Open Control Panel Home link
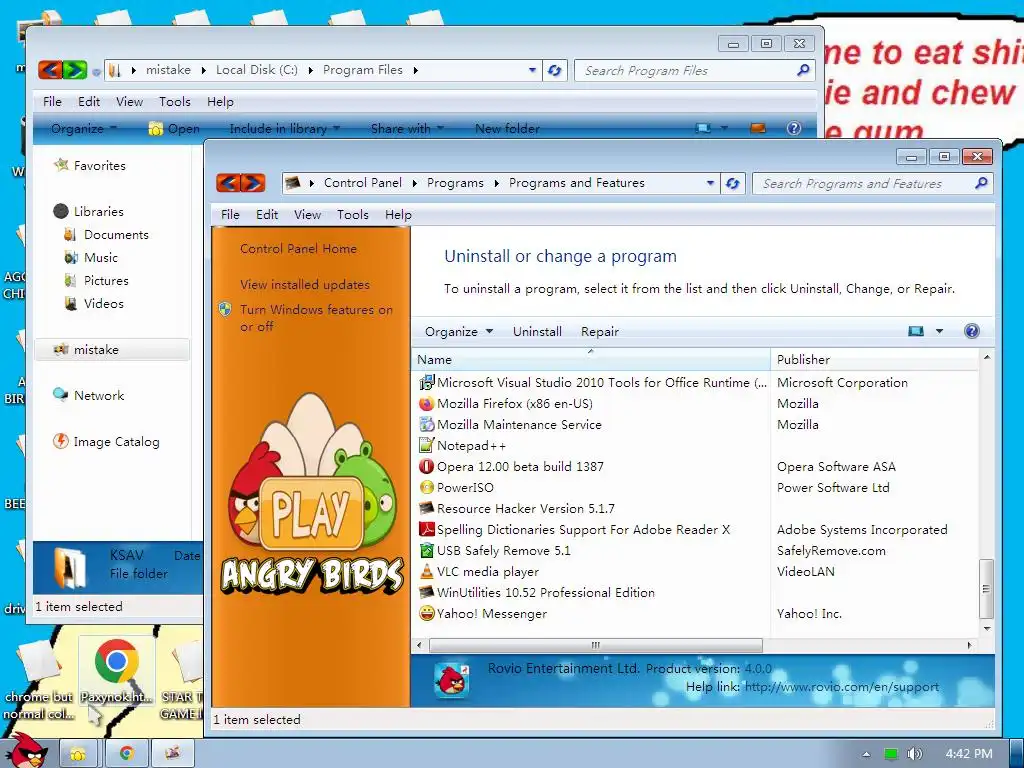The width and height of the screenshot is (1024, 768). tap(298, 249)
